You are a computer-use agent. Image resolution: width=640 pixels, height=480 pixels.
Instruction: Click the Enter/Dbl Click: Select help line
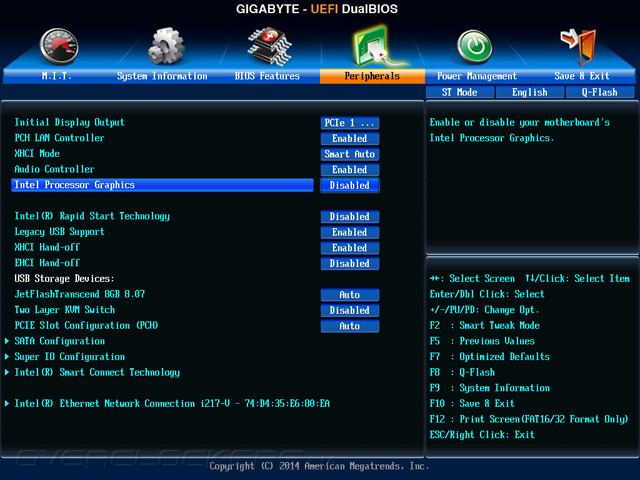[x=487, y=294]
